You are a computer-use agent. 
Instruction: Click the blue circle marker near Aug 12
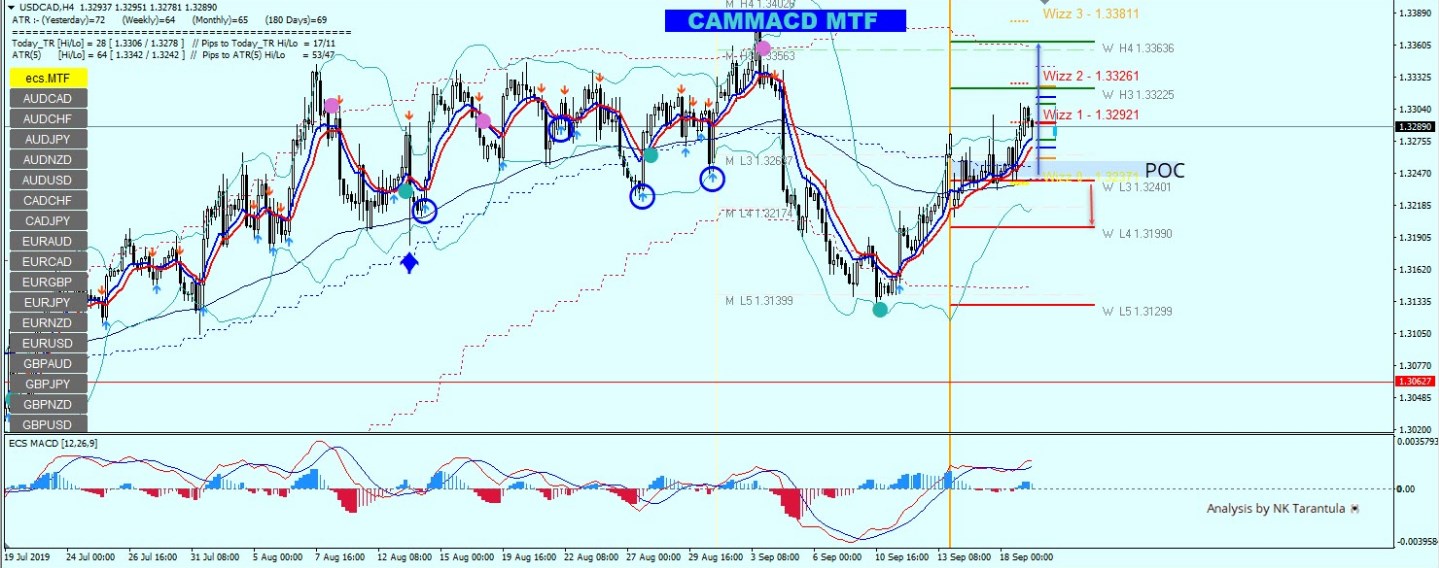coord(425,210)
